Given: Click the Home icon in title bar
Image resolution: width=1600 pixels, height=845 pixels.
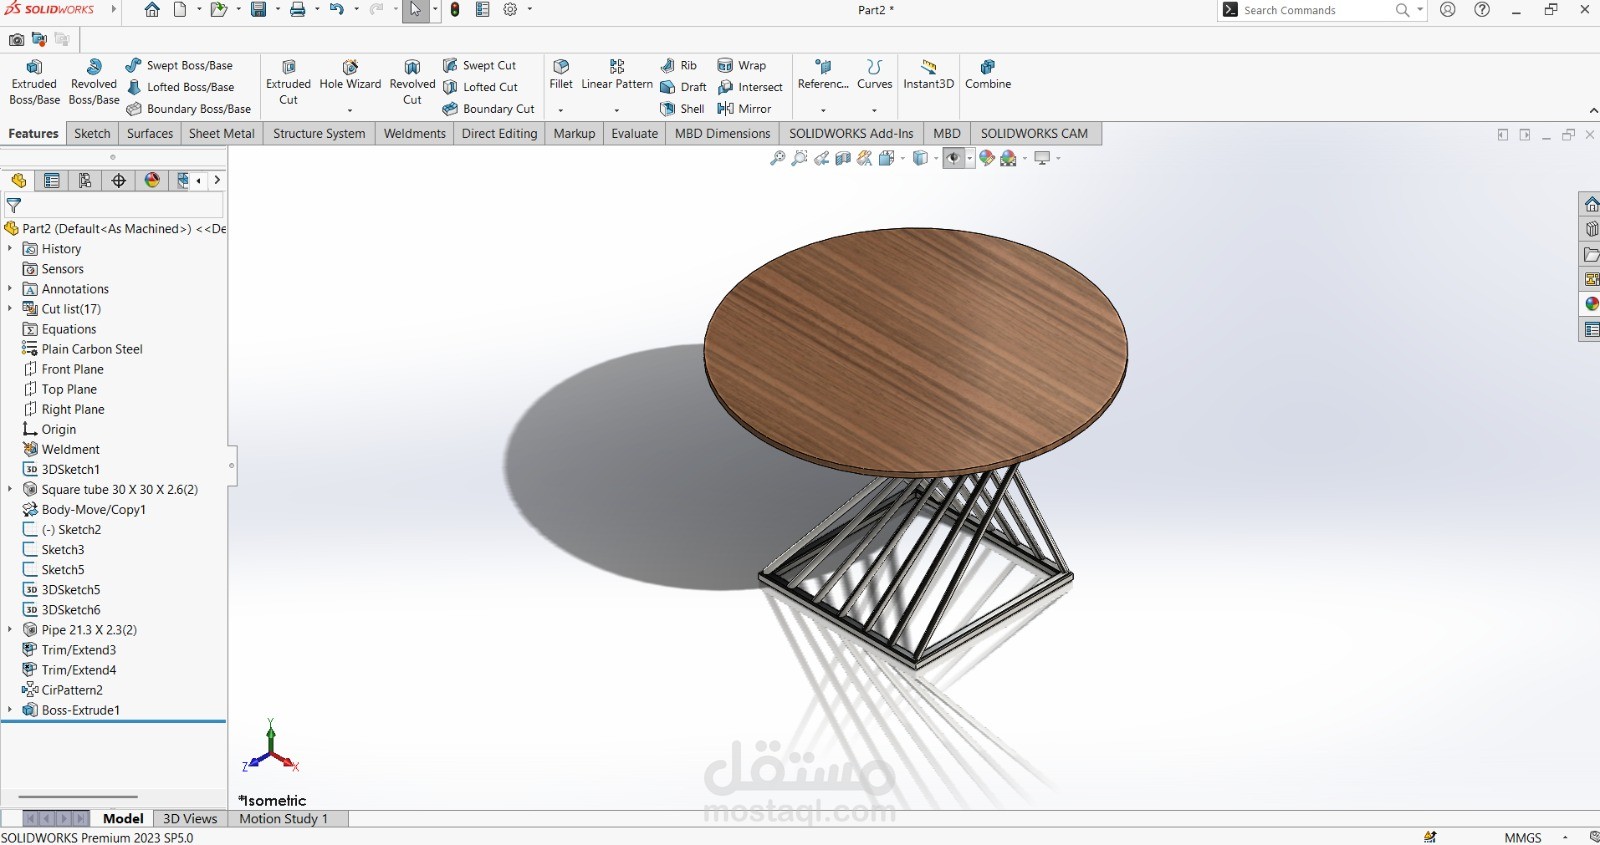Looking at the screenshot, I should point(152,10).
